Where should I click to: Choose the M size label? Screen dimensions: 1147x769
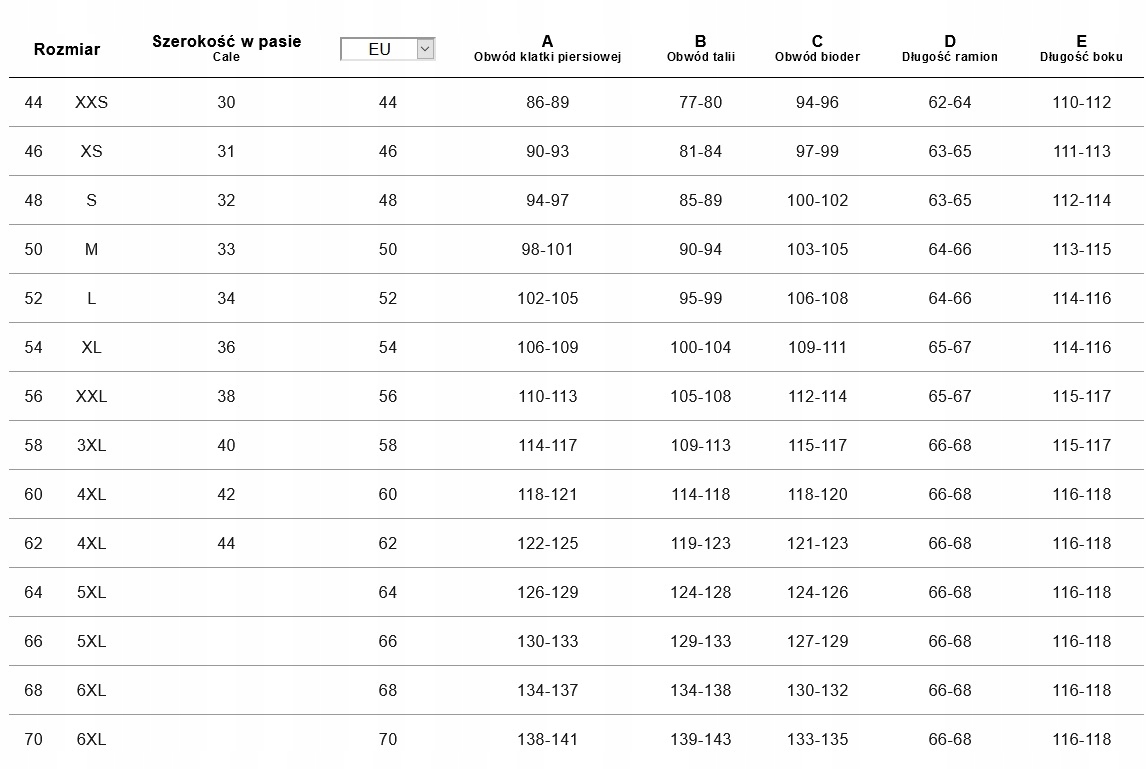tap(91, 249)
